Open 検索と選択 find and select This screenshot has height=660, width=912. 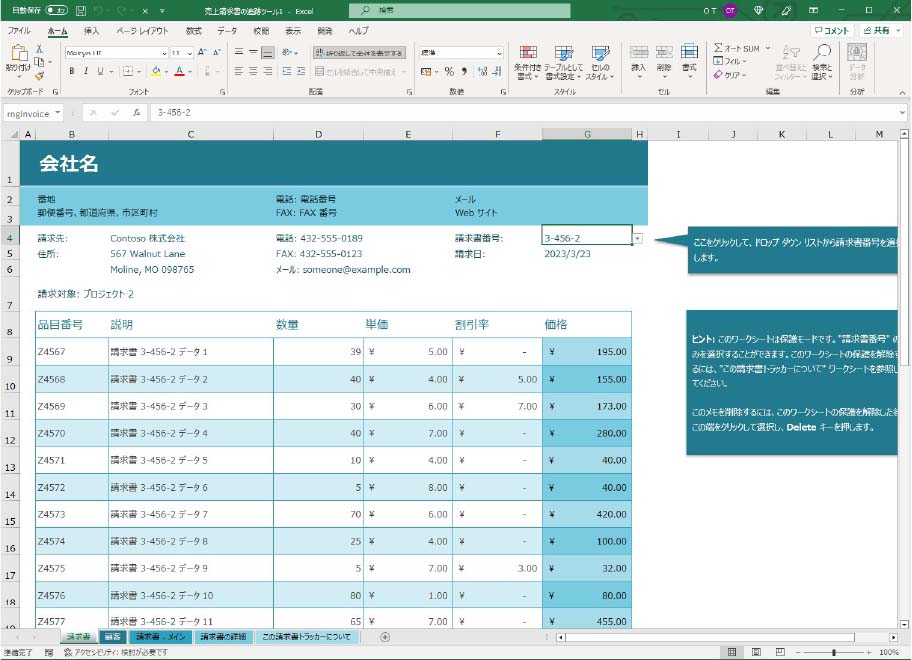pyautogui.click(x=822, y=60)
